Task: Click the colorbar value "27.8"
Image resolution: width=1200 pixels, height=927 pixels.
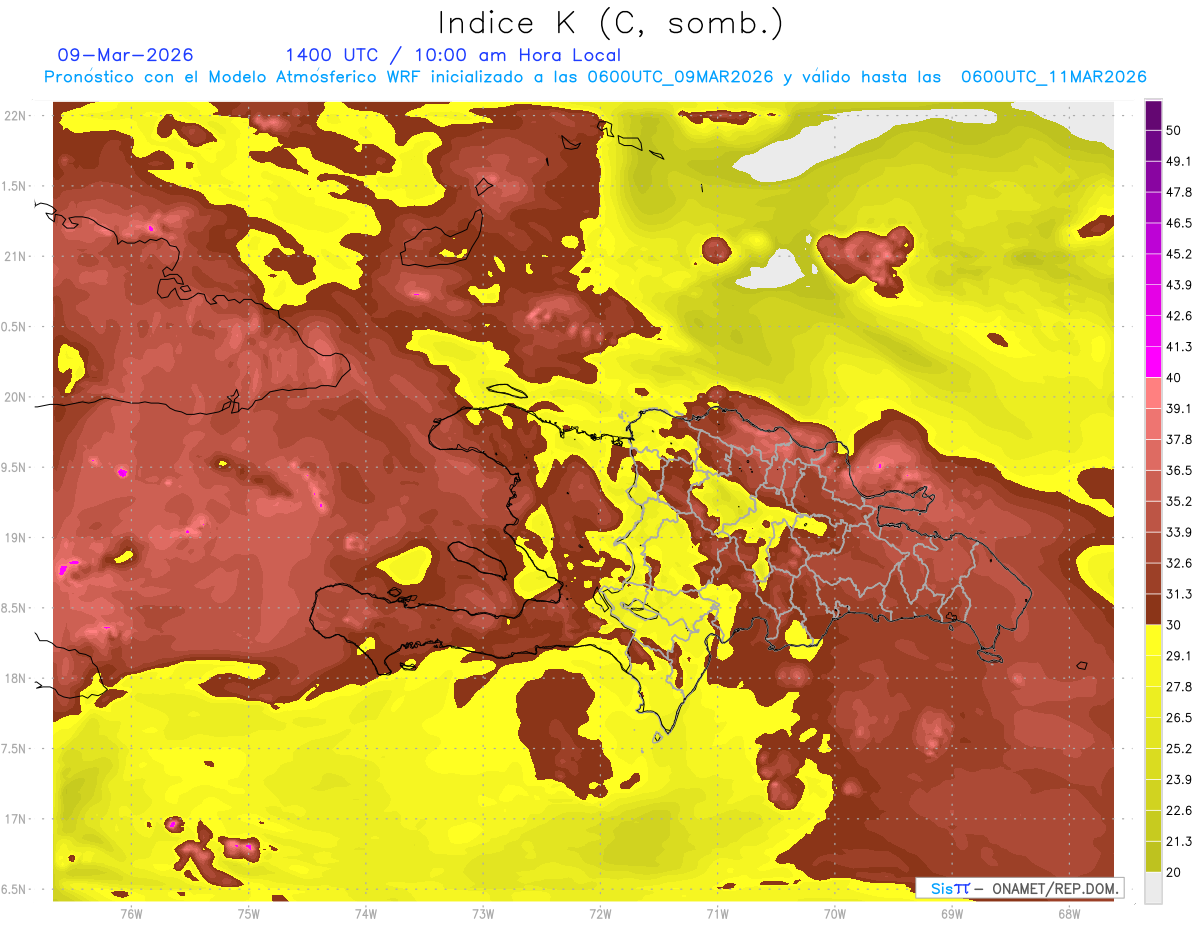Action: click(1179, 687)
